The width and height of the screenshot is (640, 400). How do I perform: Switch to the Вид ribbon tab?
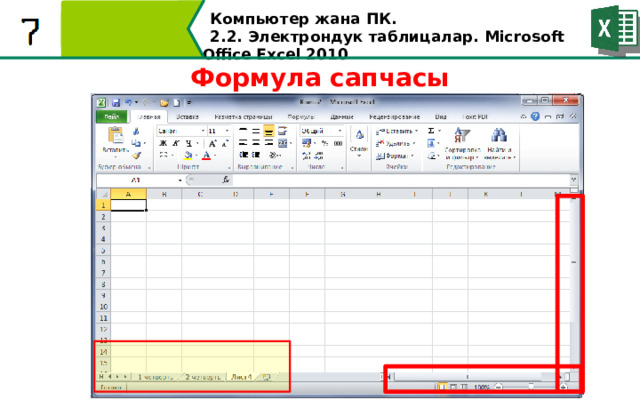(x=440, y=117)
